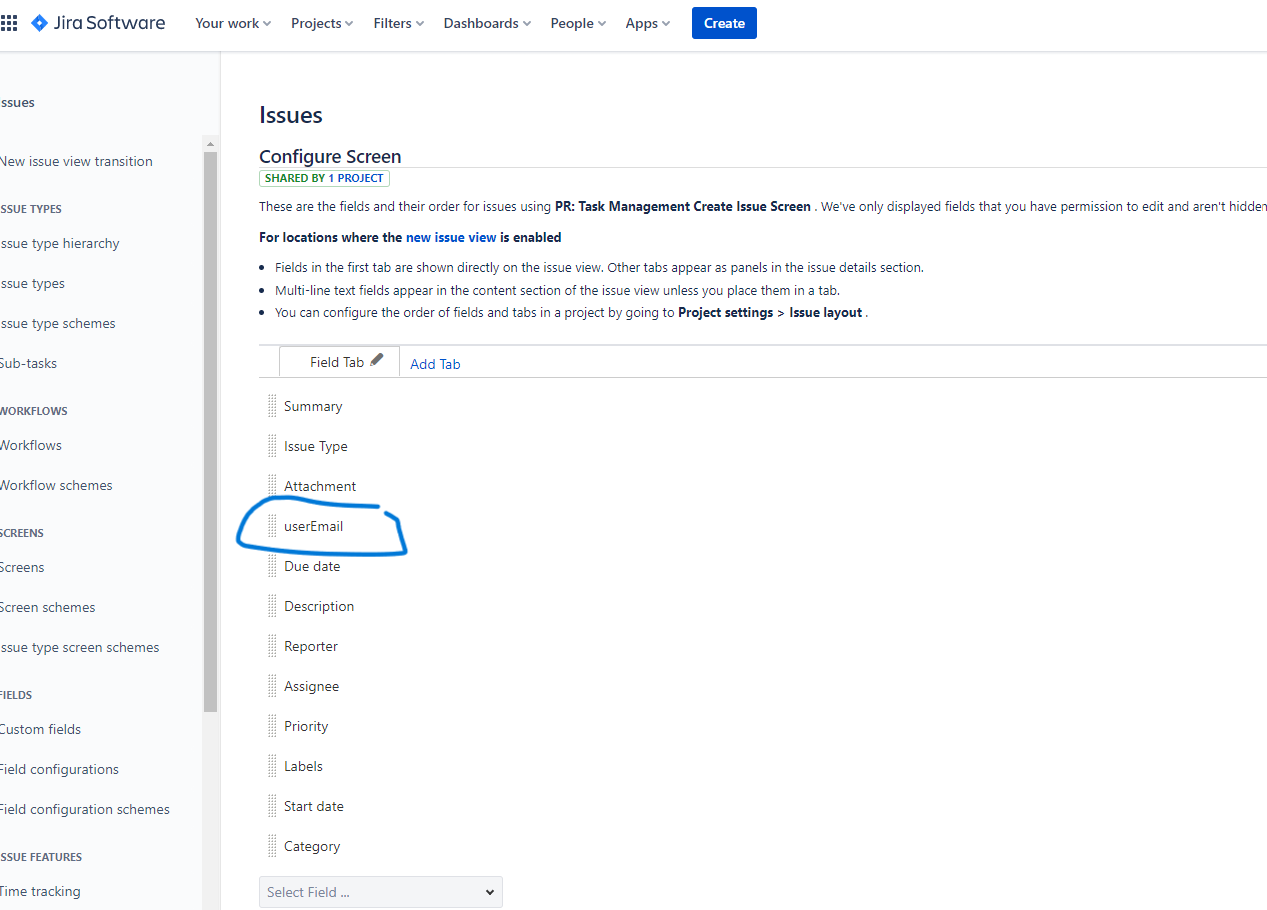Click the drag handle next to Priority

(x=271, y=725)
